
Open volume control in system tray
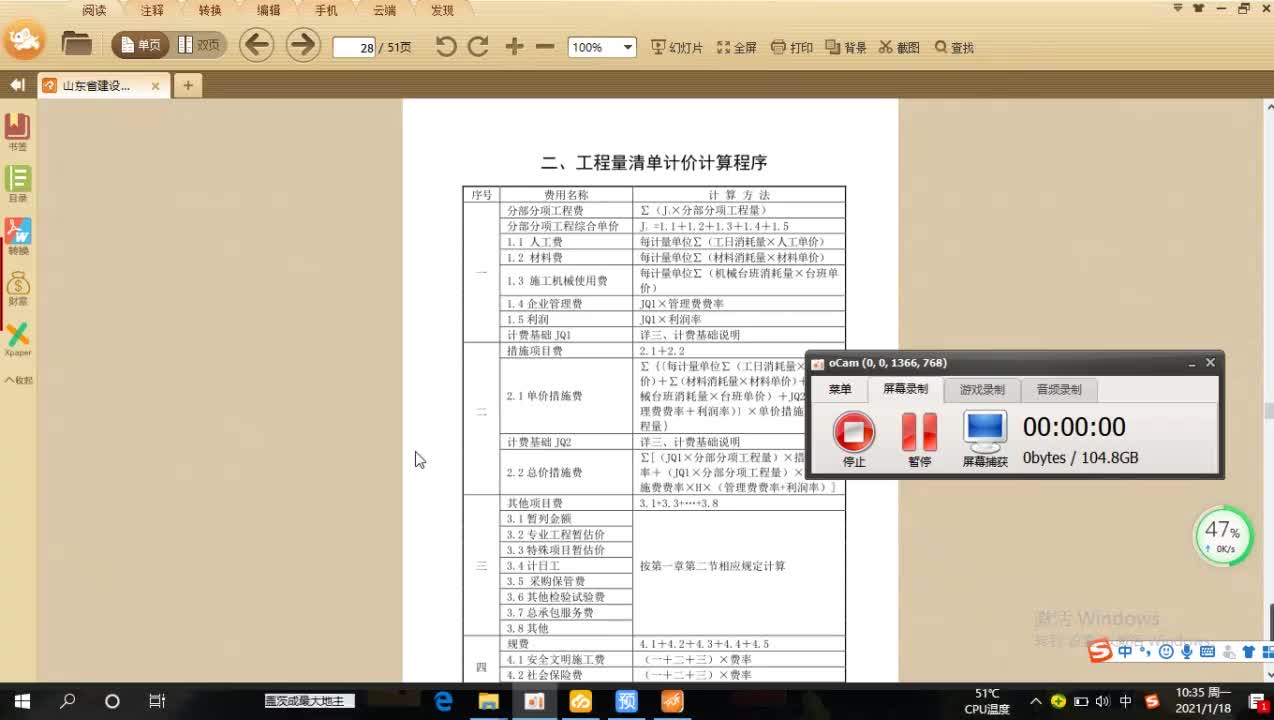(x=1102, y=701)
